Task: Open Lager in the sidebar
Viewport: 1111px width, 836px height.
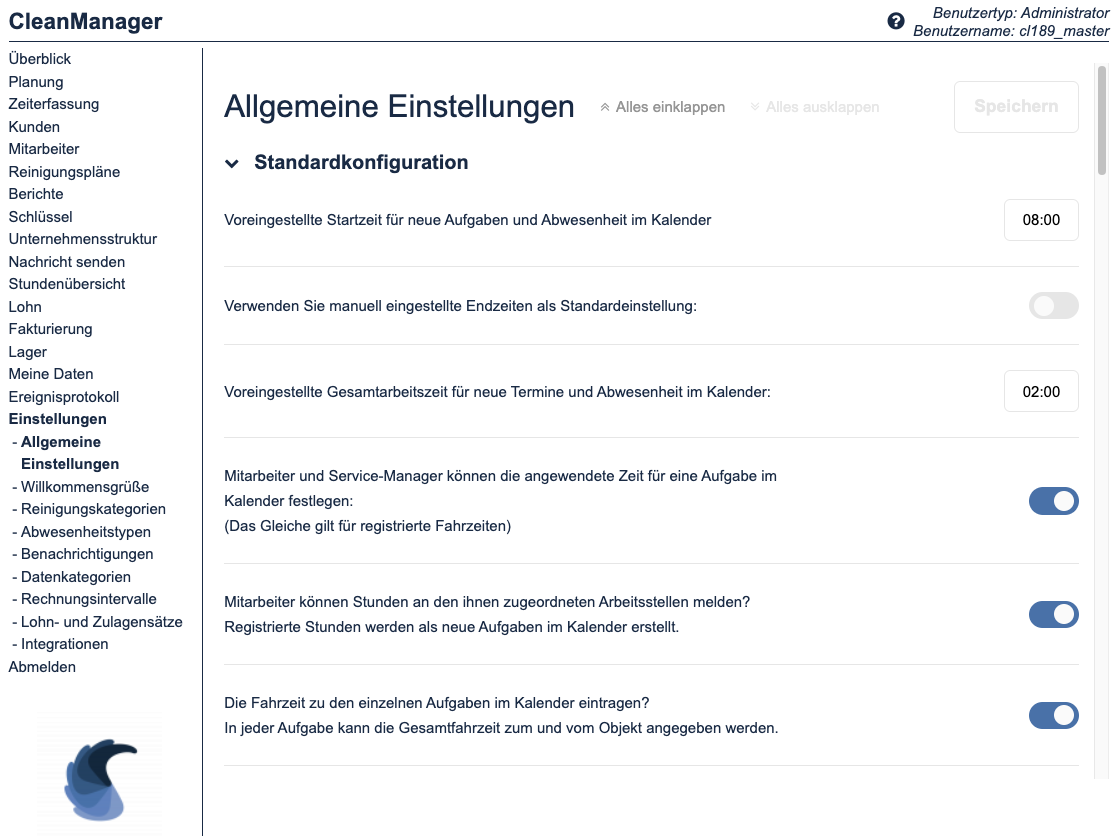Action: click(28, 351)
